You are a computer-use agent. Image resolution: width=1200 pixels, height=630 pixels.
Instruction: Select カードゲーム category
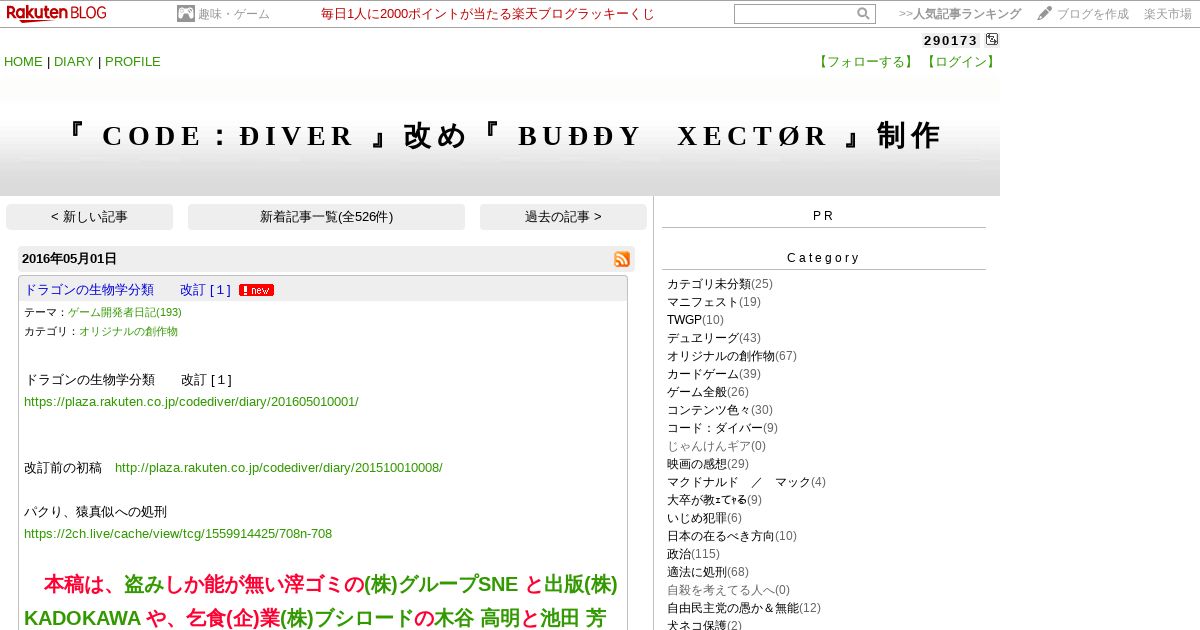tap(703, 374)
